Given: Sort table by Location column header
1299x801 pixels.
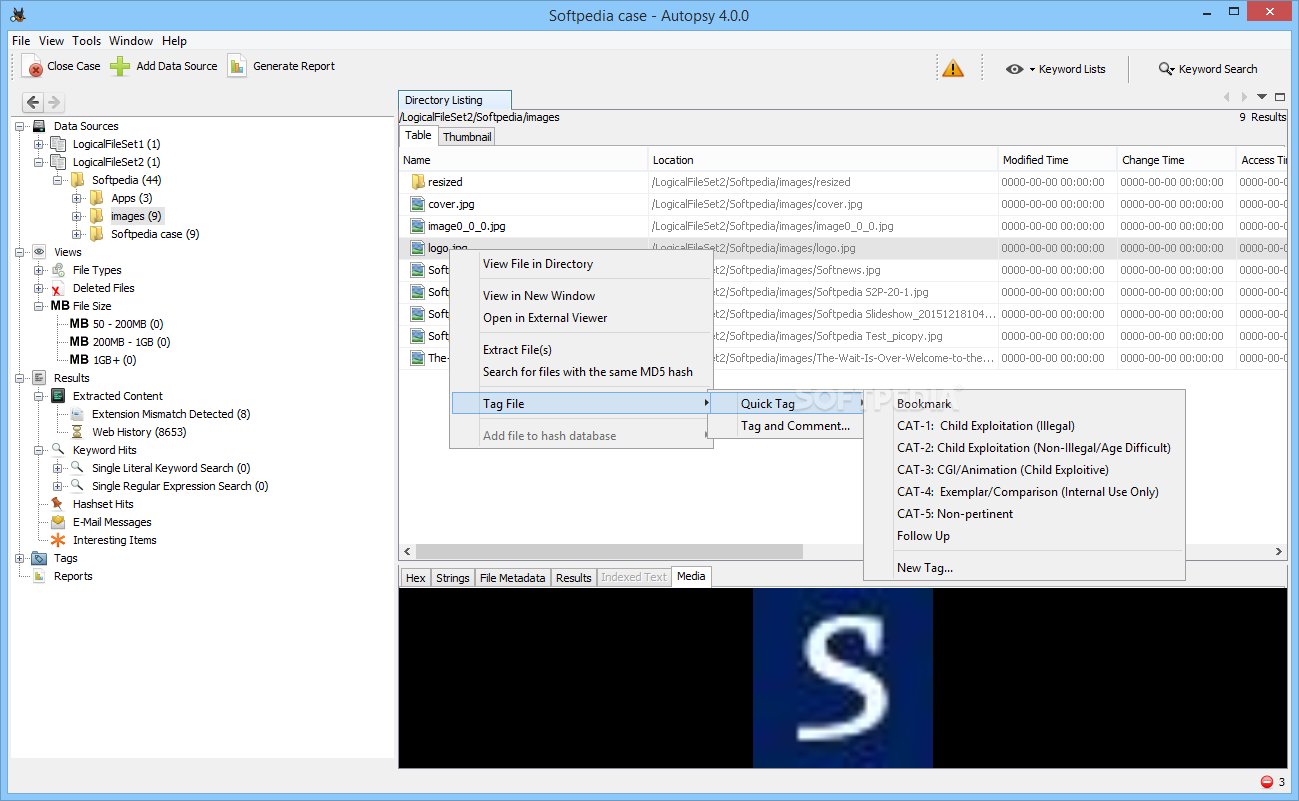Looking at the screenshot, I should tap(823, 160).
